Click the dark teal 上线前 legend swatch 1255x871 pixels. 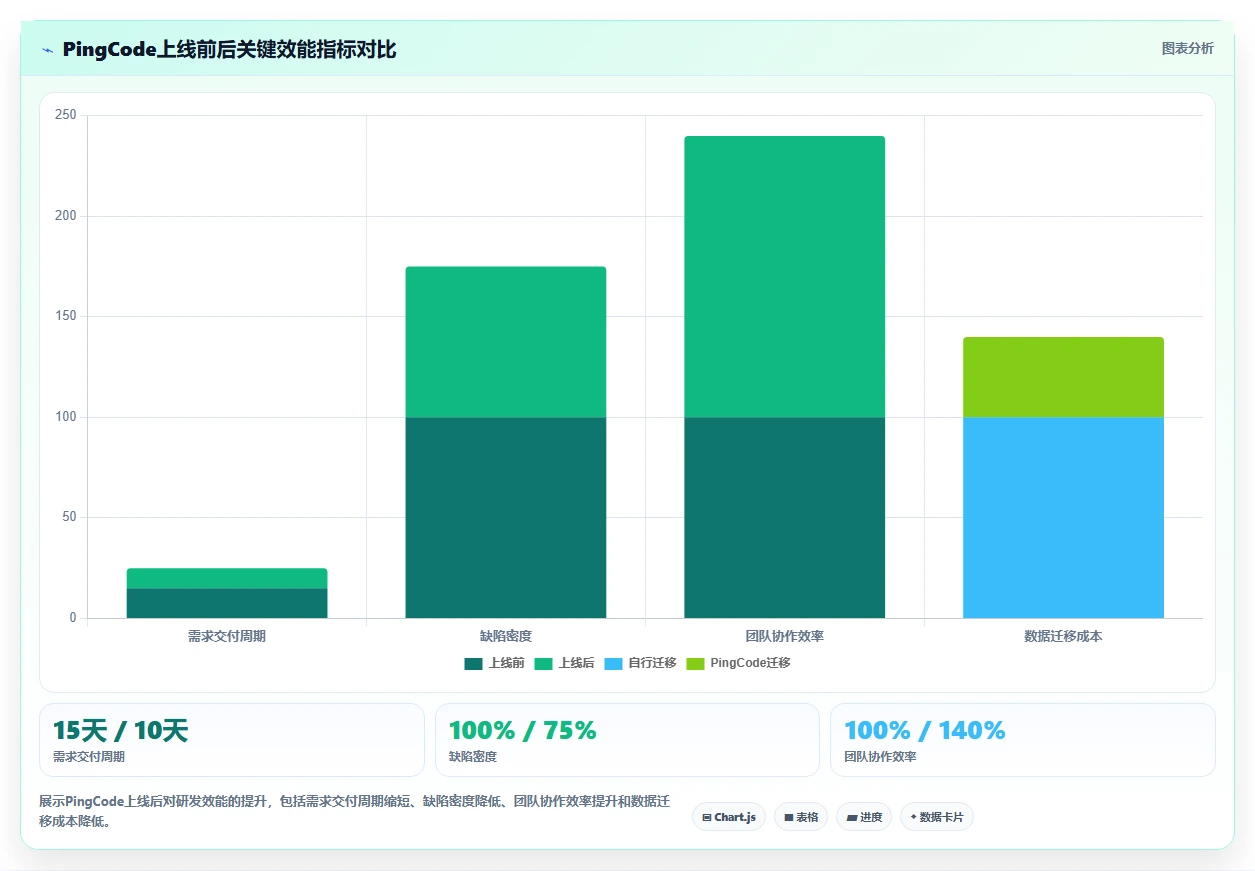pyautogui.click(x=473, y=663)
